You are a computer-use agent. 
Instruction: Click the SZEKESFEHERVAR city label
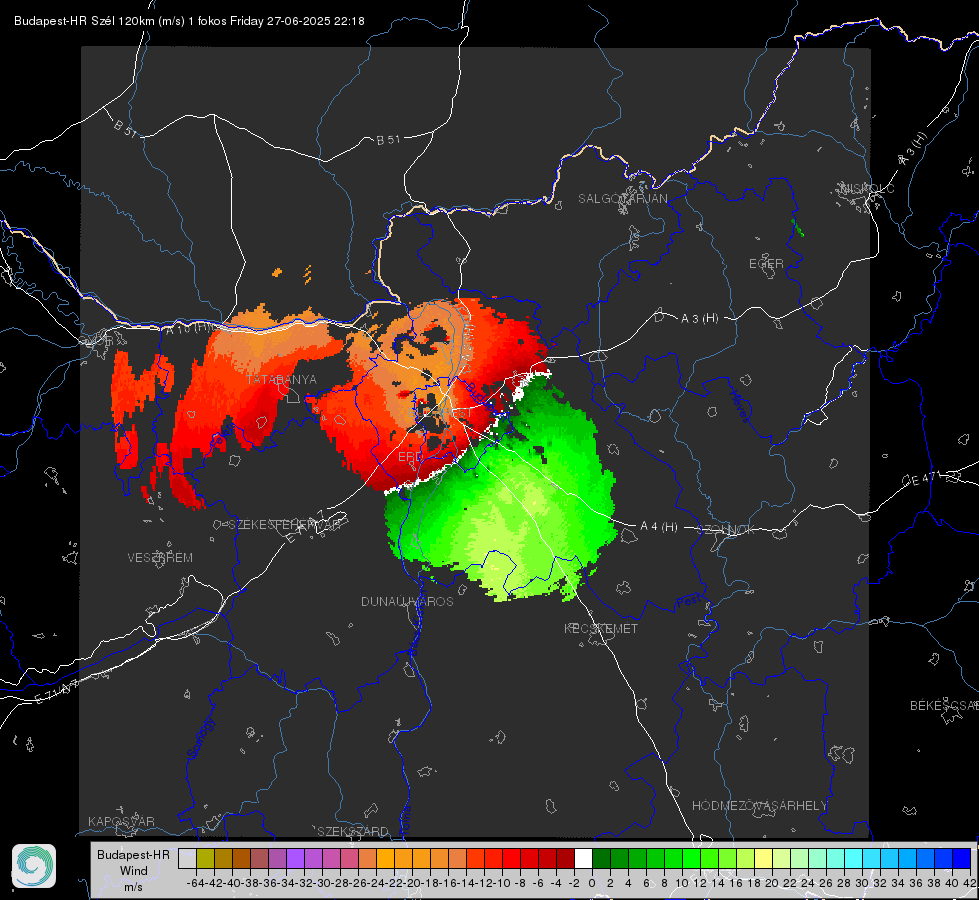pos(287,525)
